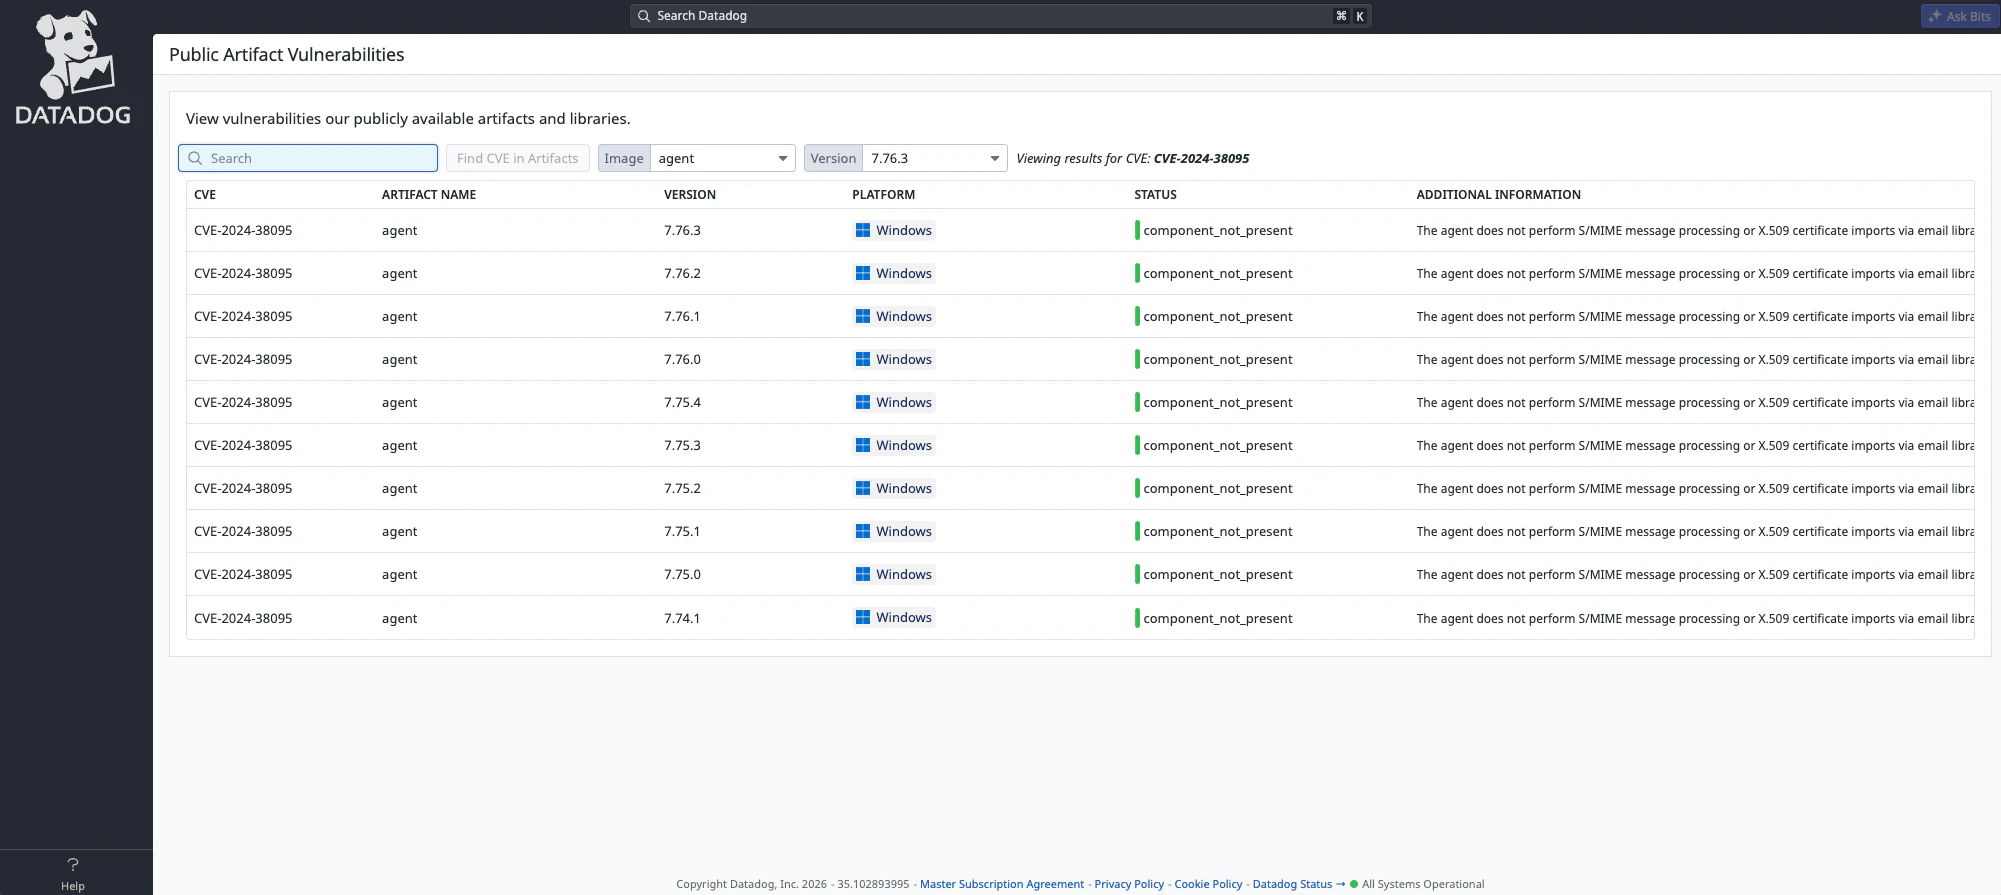Image resolution: width=2001 pixels, height=895 pixels.
Task: Click Windows platform icon for version 7.75.4
Action: tap(863, 403)
